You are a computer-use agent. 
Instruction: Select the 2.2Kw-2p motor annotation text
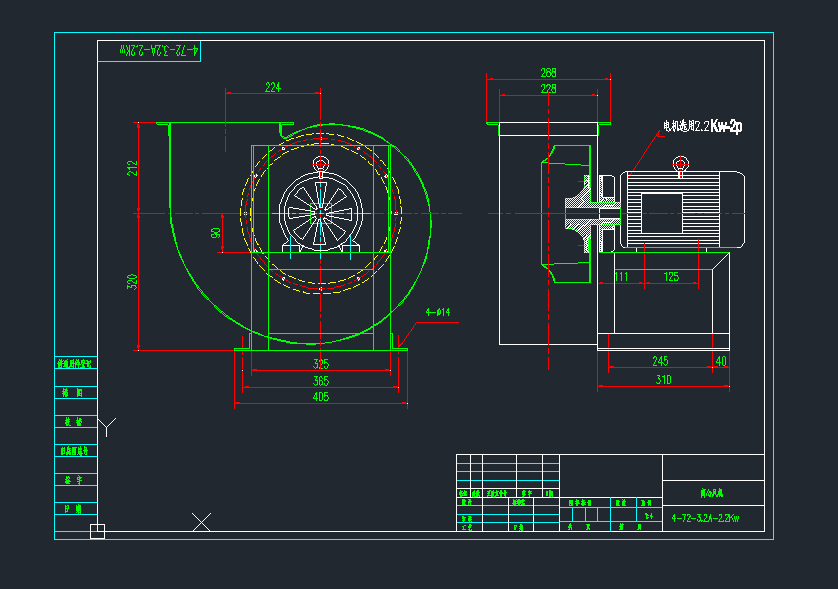(703, 126)
